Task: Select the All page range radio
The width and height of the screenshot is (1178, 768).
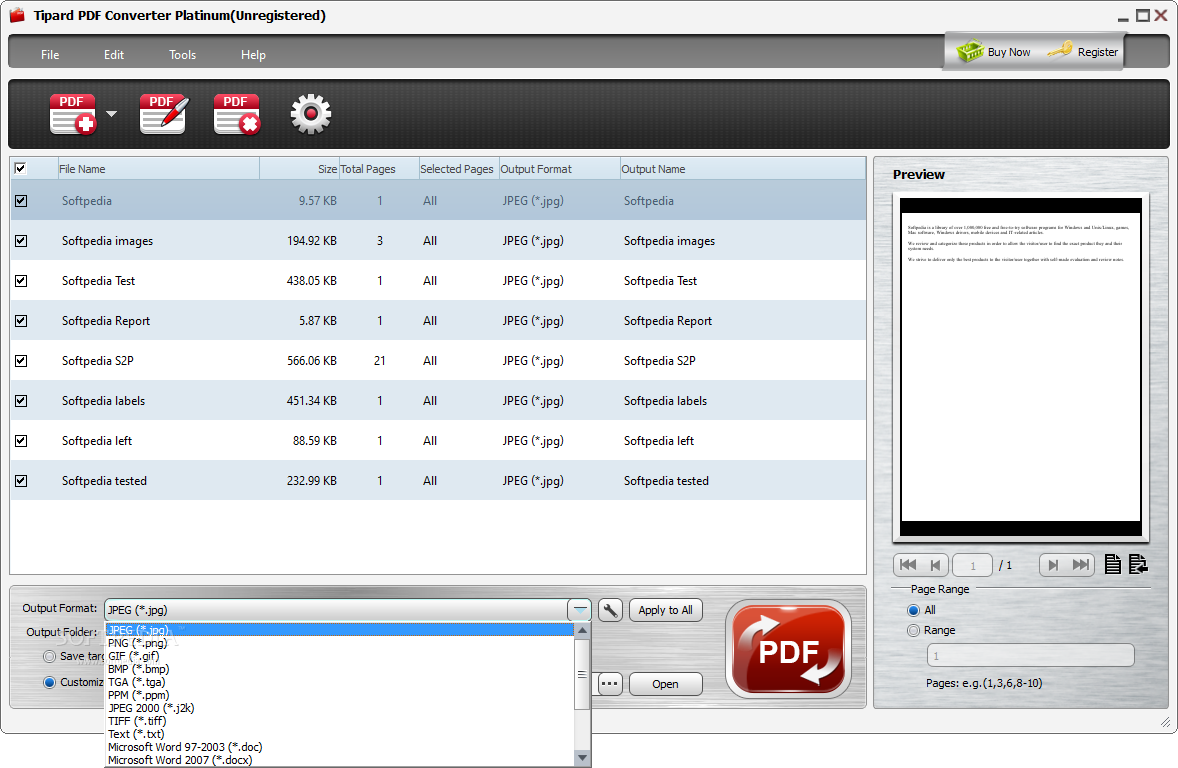Action: (914, 610)
